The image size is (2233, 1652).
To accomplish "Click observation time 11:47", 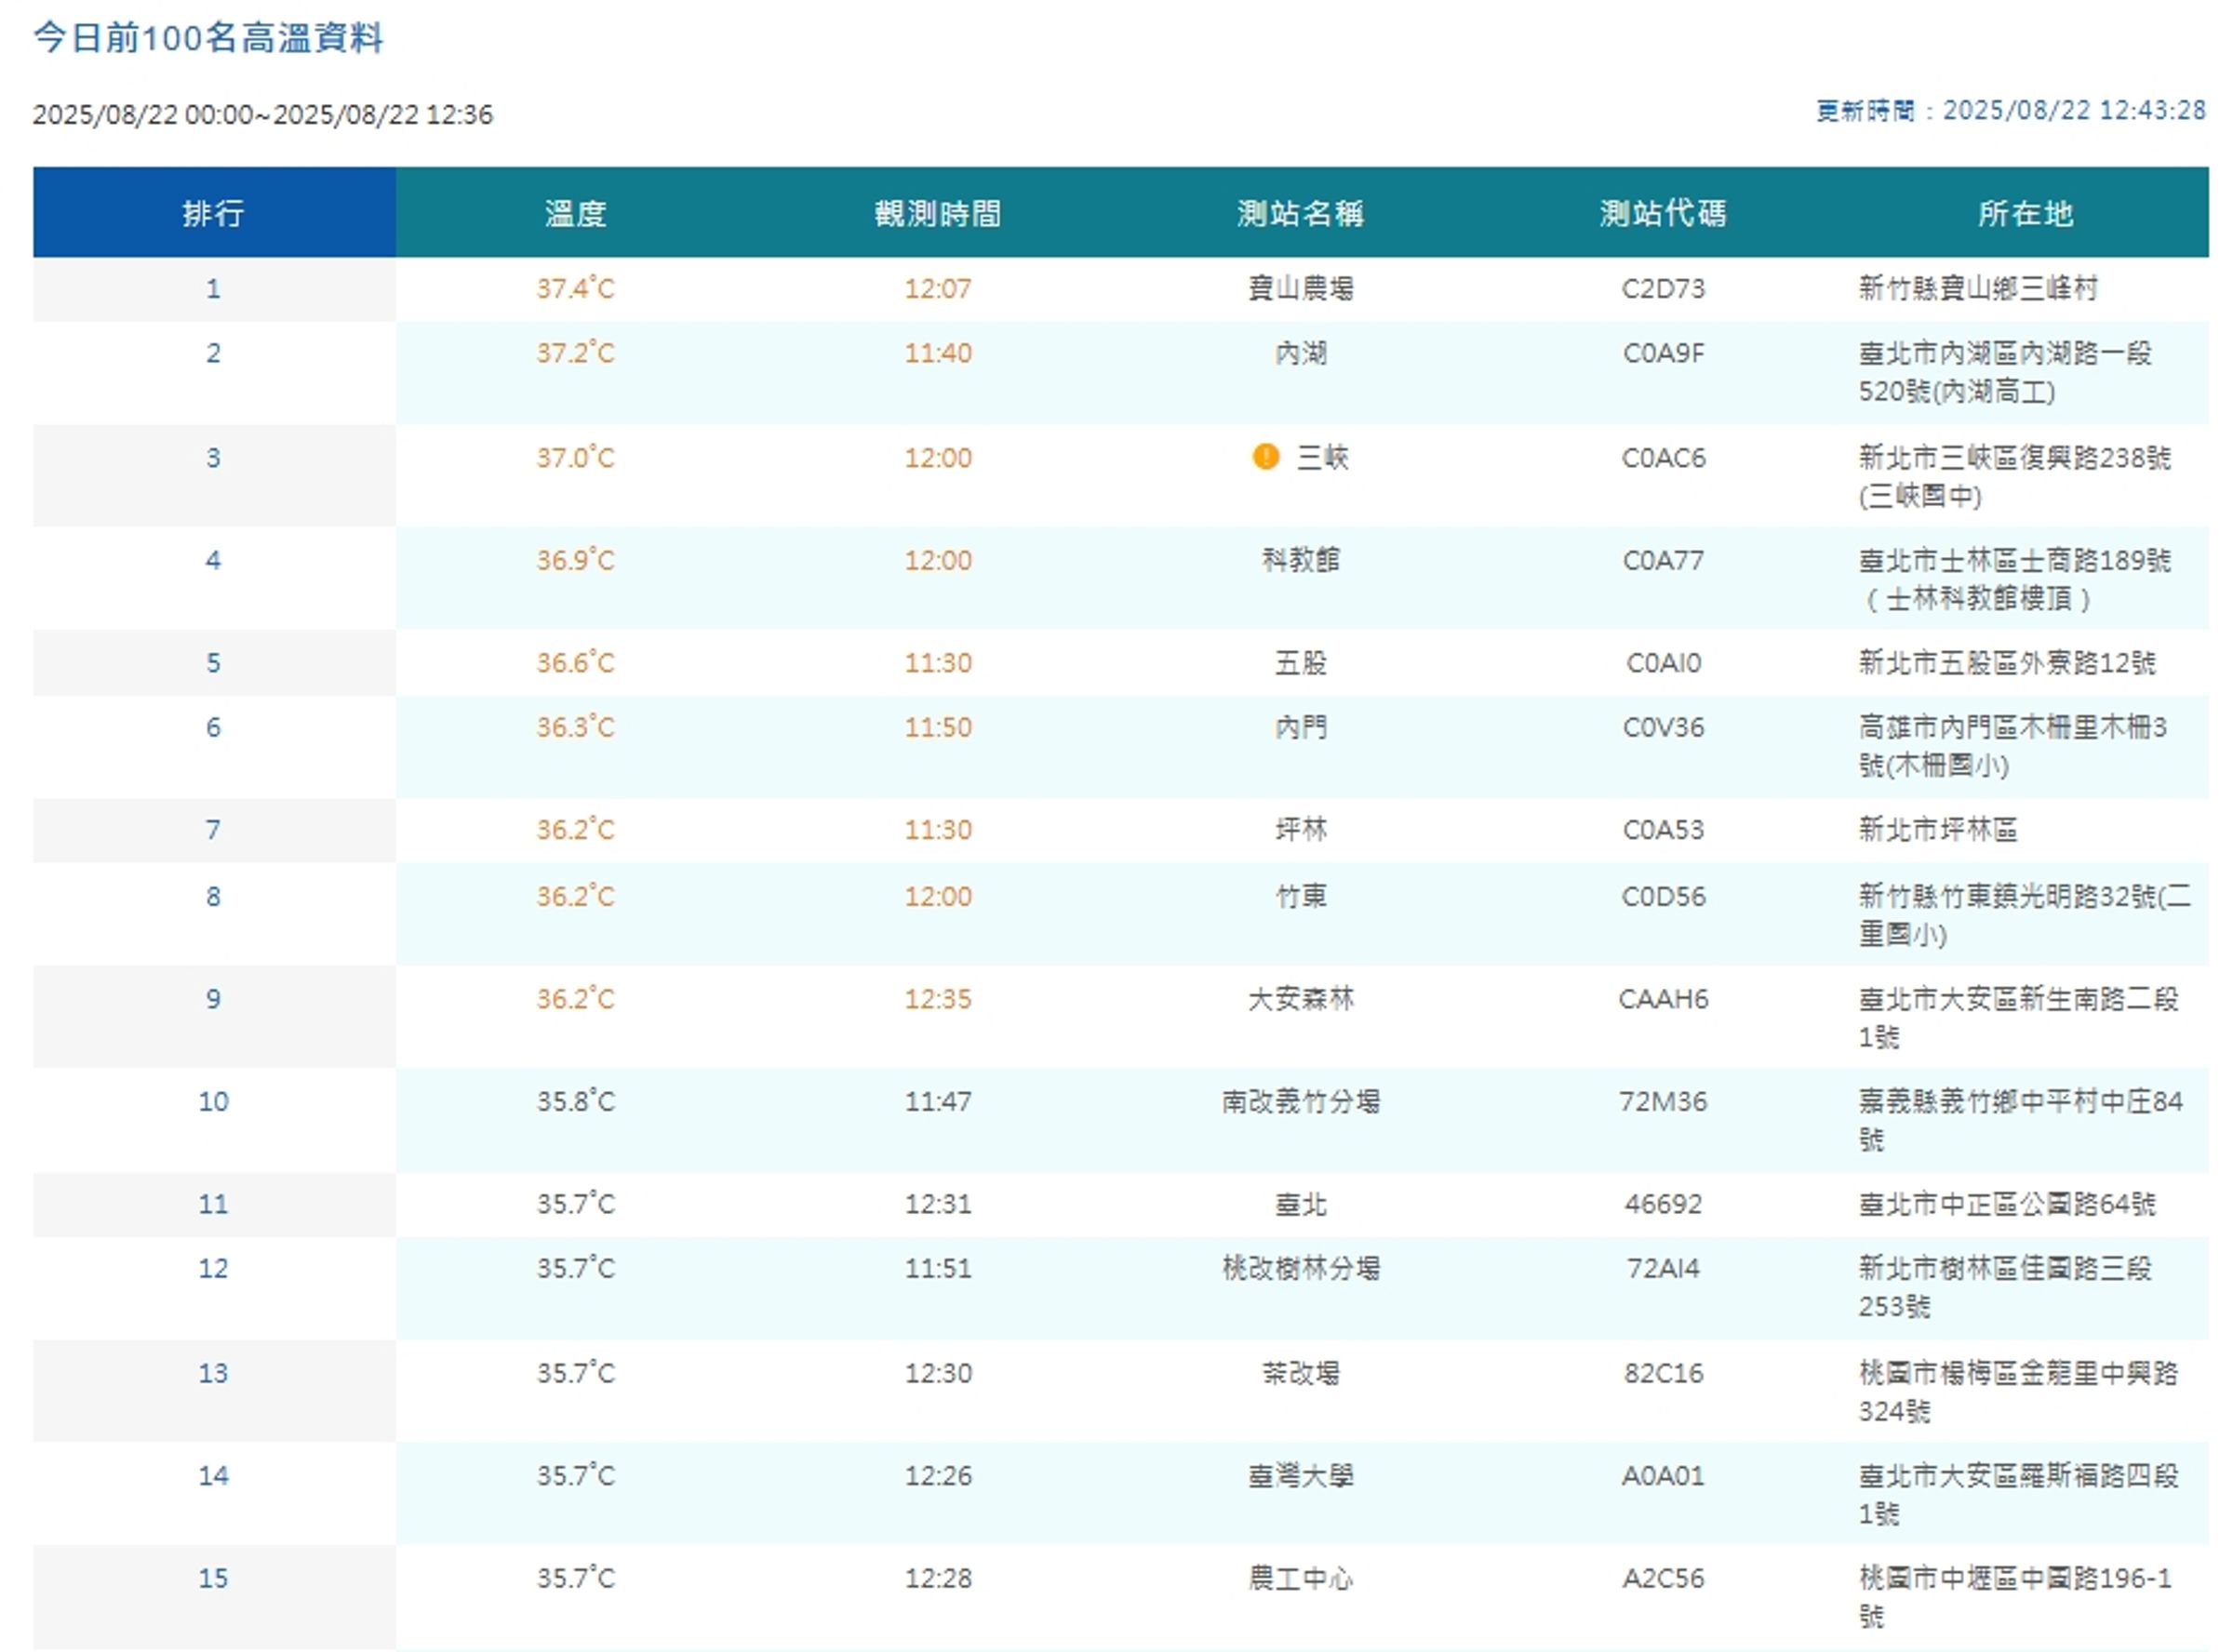I will [x=938, y=1101].
